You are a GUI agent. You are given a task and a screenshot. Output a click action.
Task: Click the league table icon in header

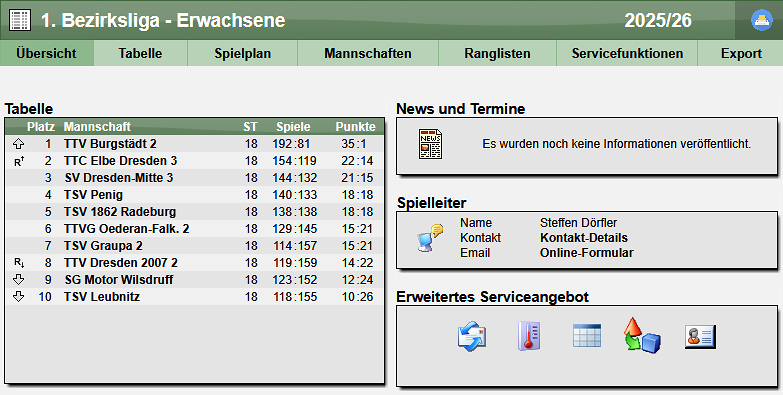point(20,20)
